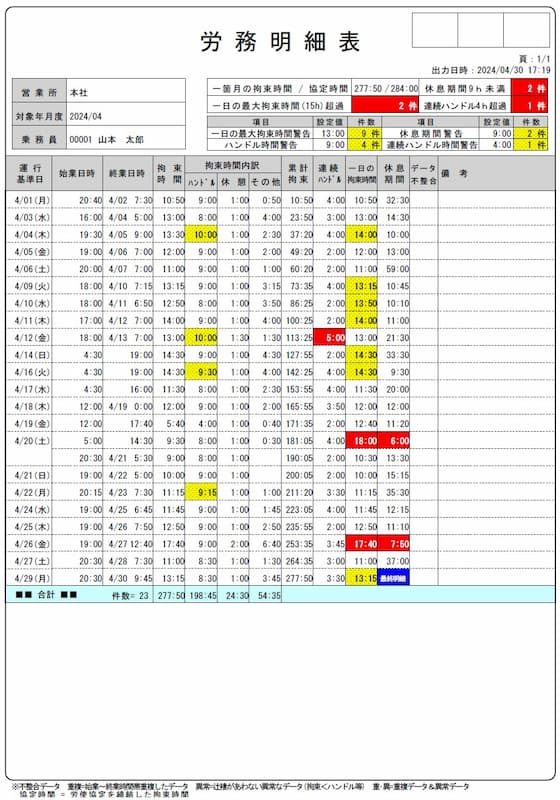The width and height of the screenshot is (560, 800).
Task: Select the 4/03(水) date cell
Action: point(32,217)
